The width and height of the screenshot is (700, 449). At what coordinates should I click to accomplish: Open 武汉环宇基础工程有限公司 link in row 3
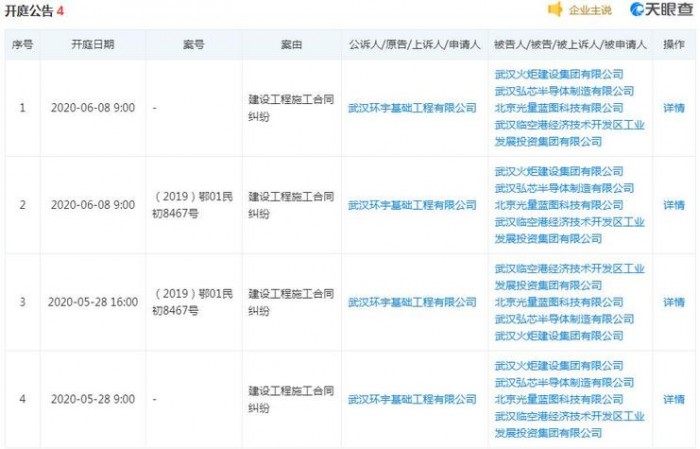[412, 302]
